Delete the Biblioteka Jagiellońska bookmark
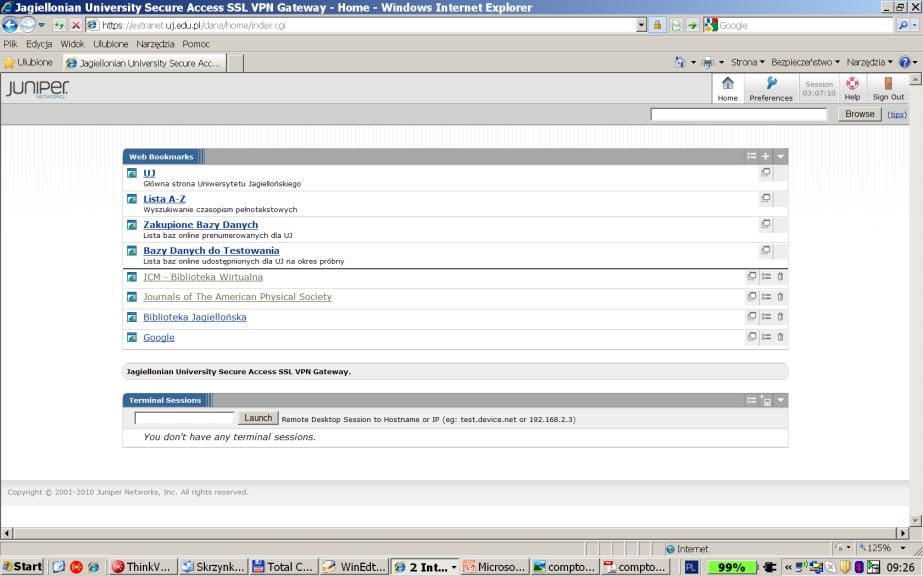Image resolution: width=923 pixels, height=577 pixels. coord(780,317)
